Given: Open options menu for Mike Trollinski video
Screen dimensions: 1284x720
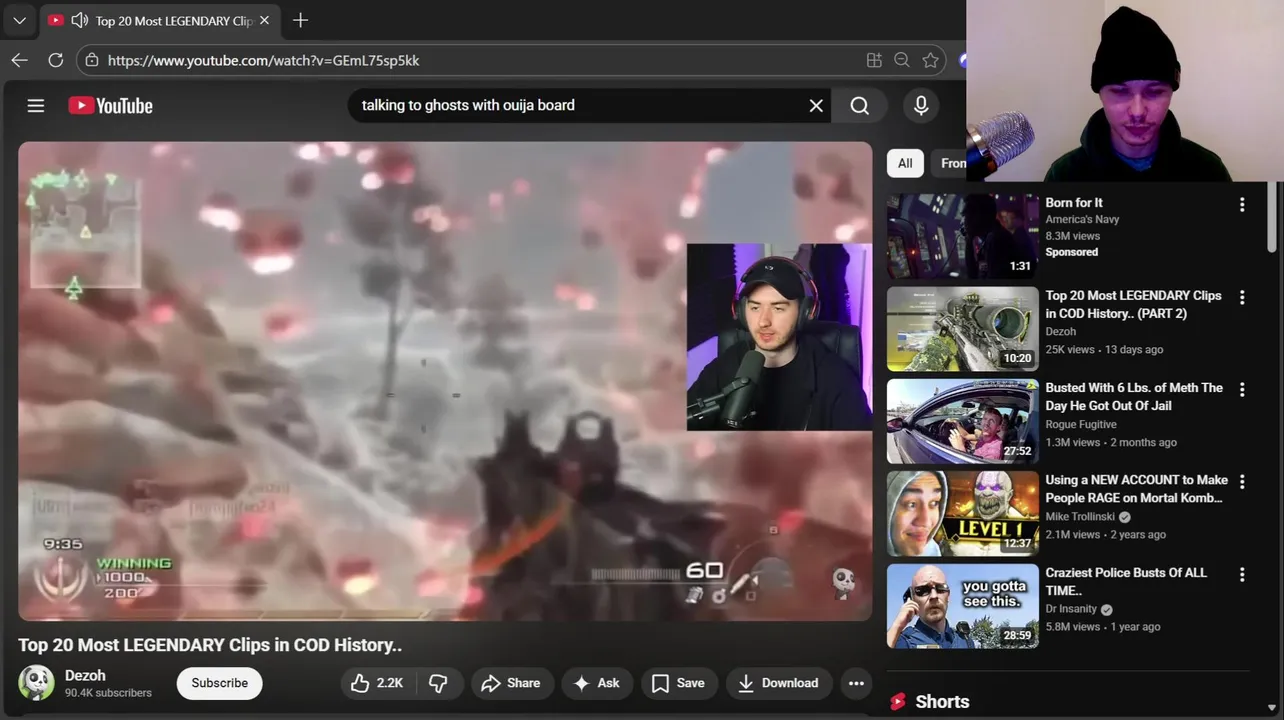Looking at the screenshot, I should pyautogui.click(x=1242, y=481).
